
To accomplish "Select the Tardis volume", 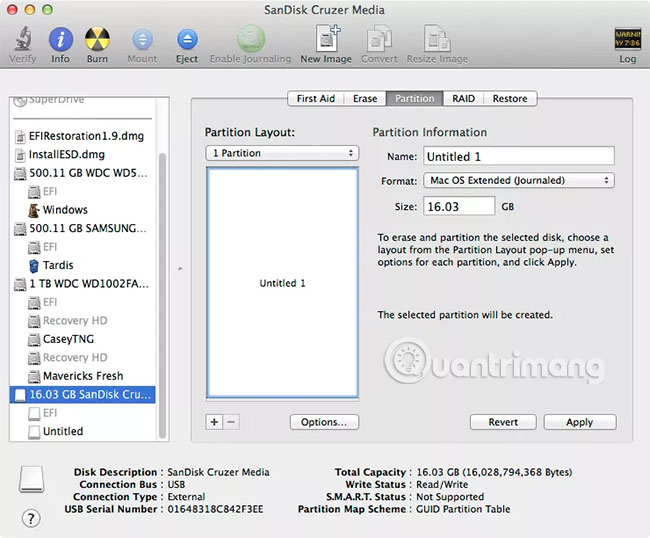I will [82, 265].
